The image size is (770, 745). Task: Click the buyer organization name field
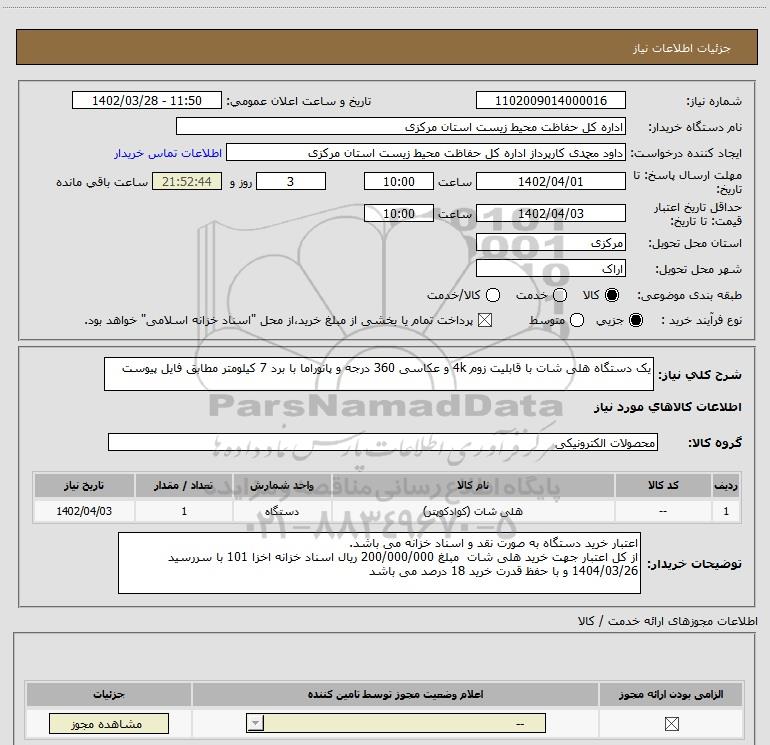pyautogui.click(x=401, y=126)
